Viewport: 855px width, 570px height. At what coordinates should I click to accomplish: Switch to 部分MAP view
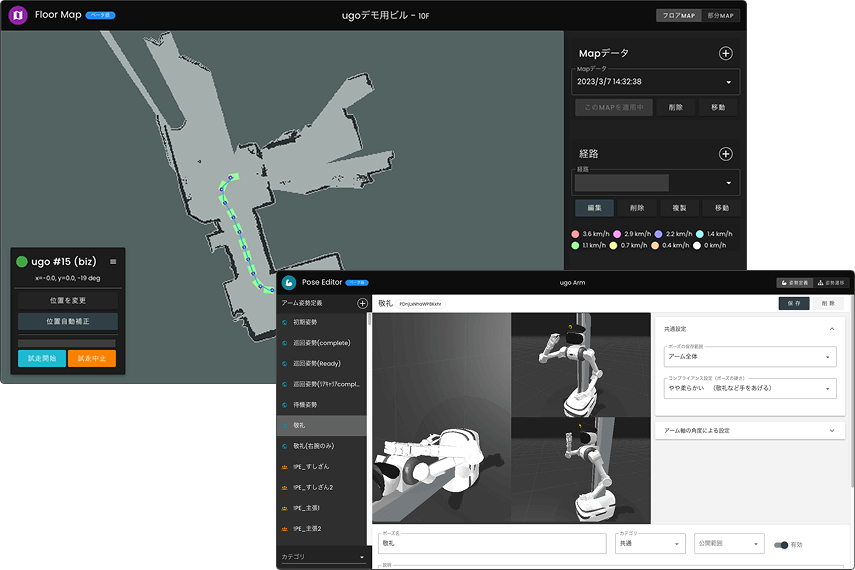coord(720,16)
